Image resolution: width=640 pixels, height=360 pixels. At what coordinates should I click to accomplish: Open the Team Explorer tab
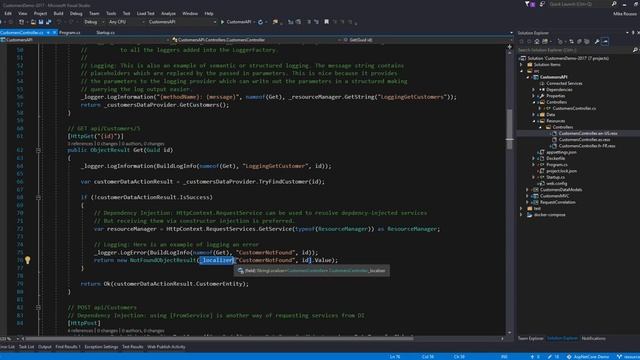[530, 338]
